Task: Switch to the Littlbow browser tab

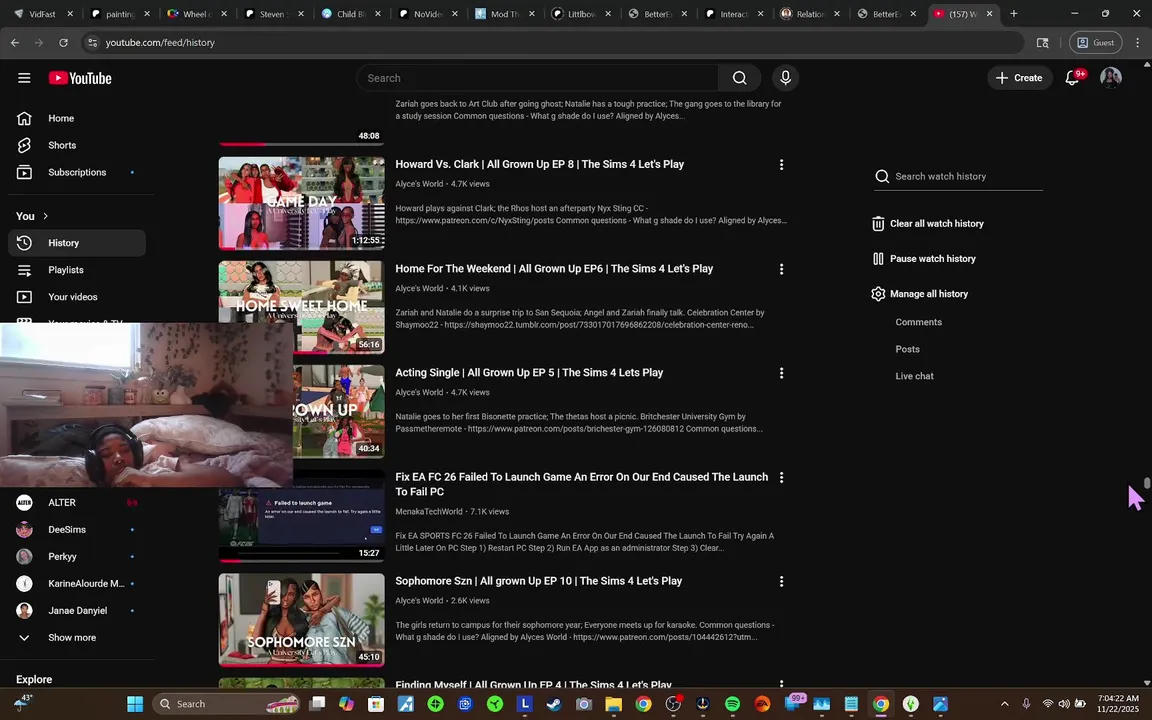Action: [x=582, y=14]
